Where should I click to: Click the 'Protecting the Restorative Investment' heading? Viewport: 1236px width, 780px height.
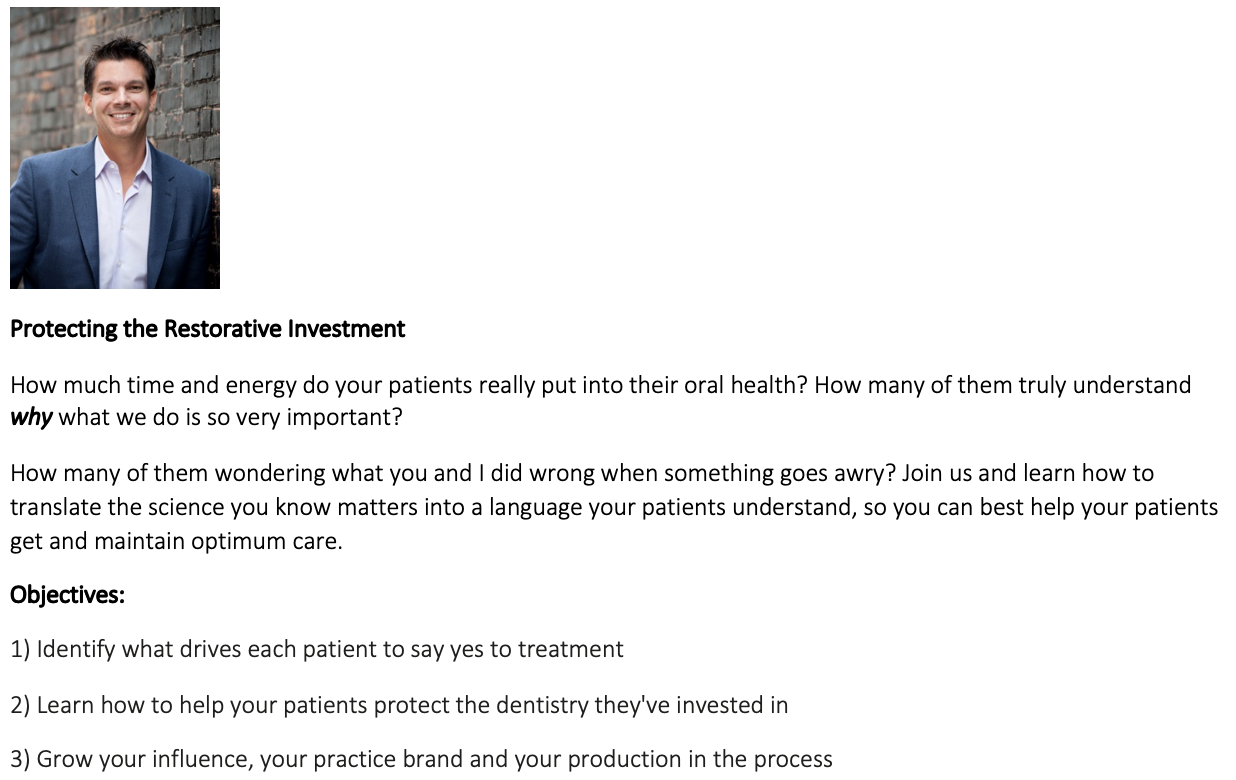[207, 329]
